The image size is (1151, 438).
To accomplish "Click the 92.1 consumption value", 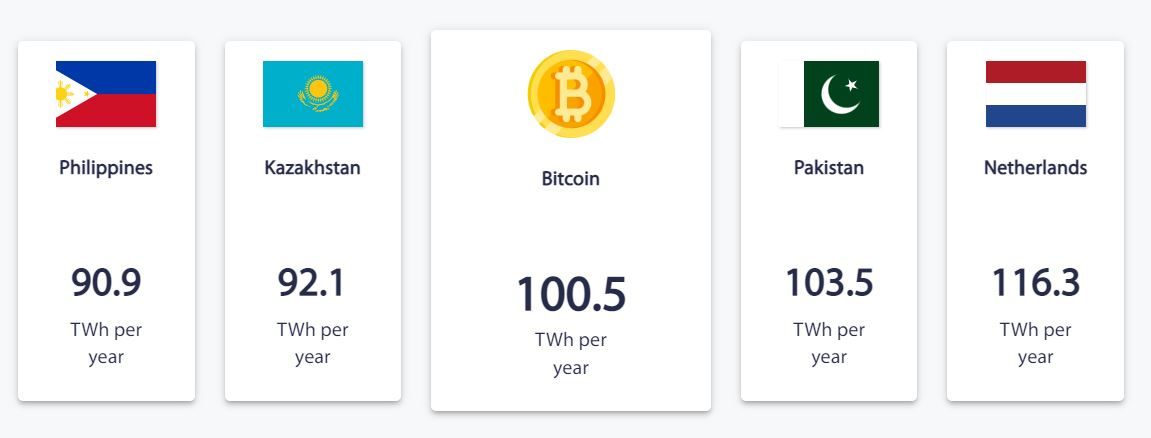I will click(311, 282).
